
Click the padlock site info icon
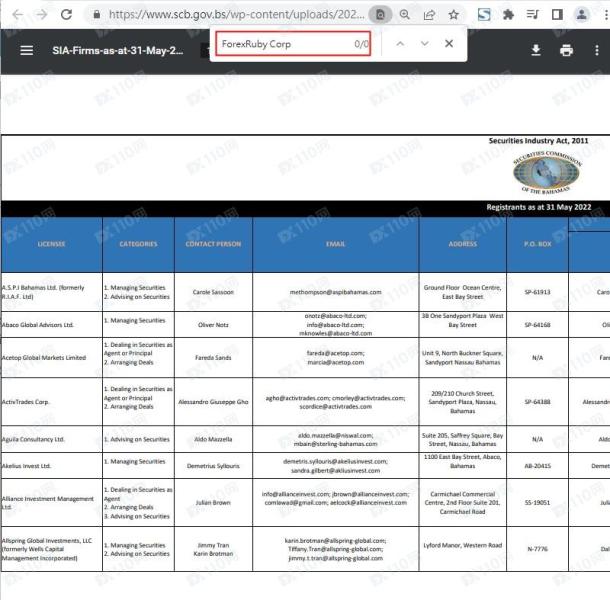tap(96, 15)
